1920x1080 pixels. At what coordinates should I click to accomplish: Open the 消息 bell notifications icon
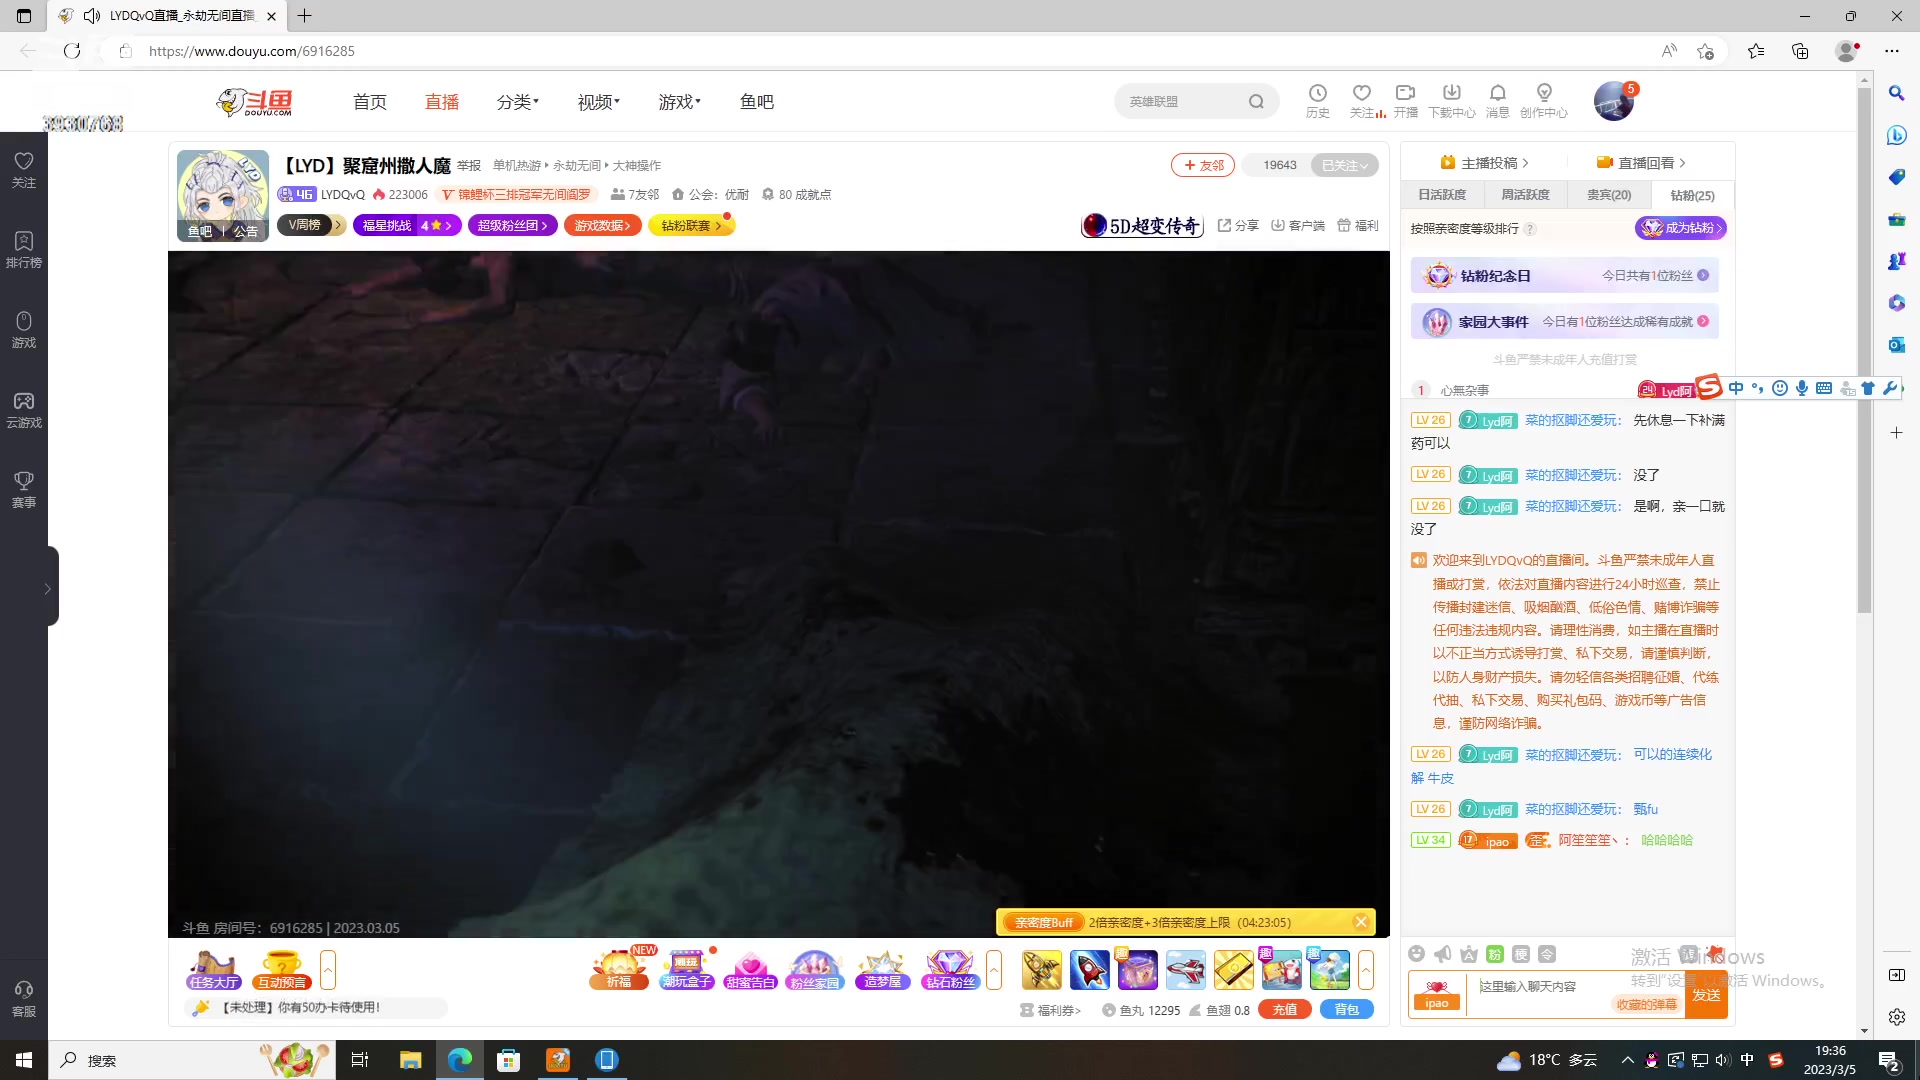(1497, 100)
